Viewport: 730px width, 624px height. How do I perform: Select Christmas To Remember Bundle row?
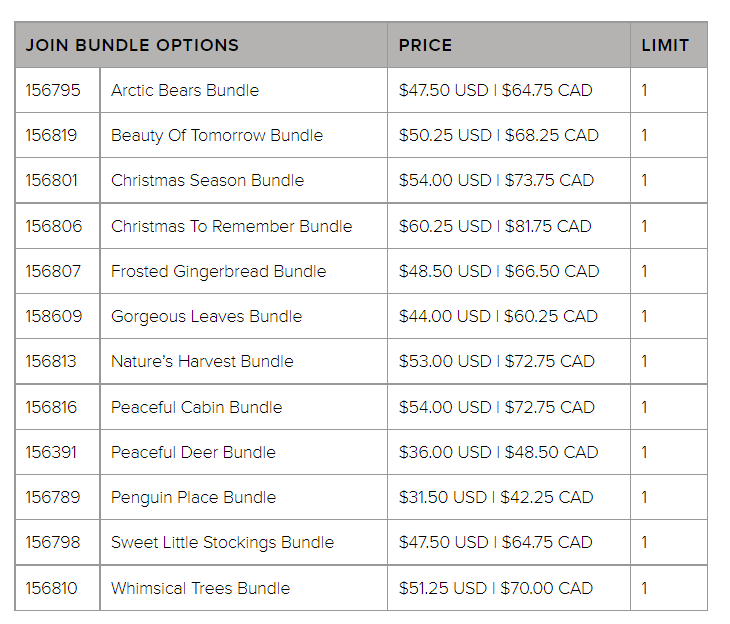[x=231, y=226]
